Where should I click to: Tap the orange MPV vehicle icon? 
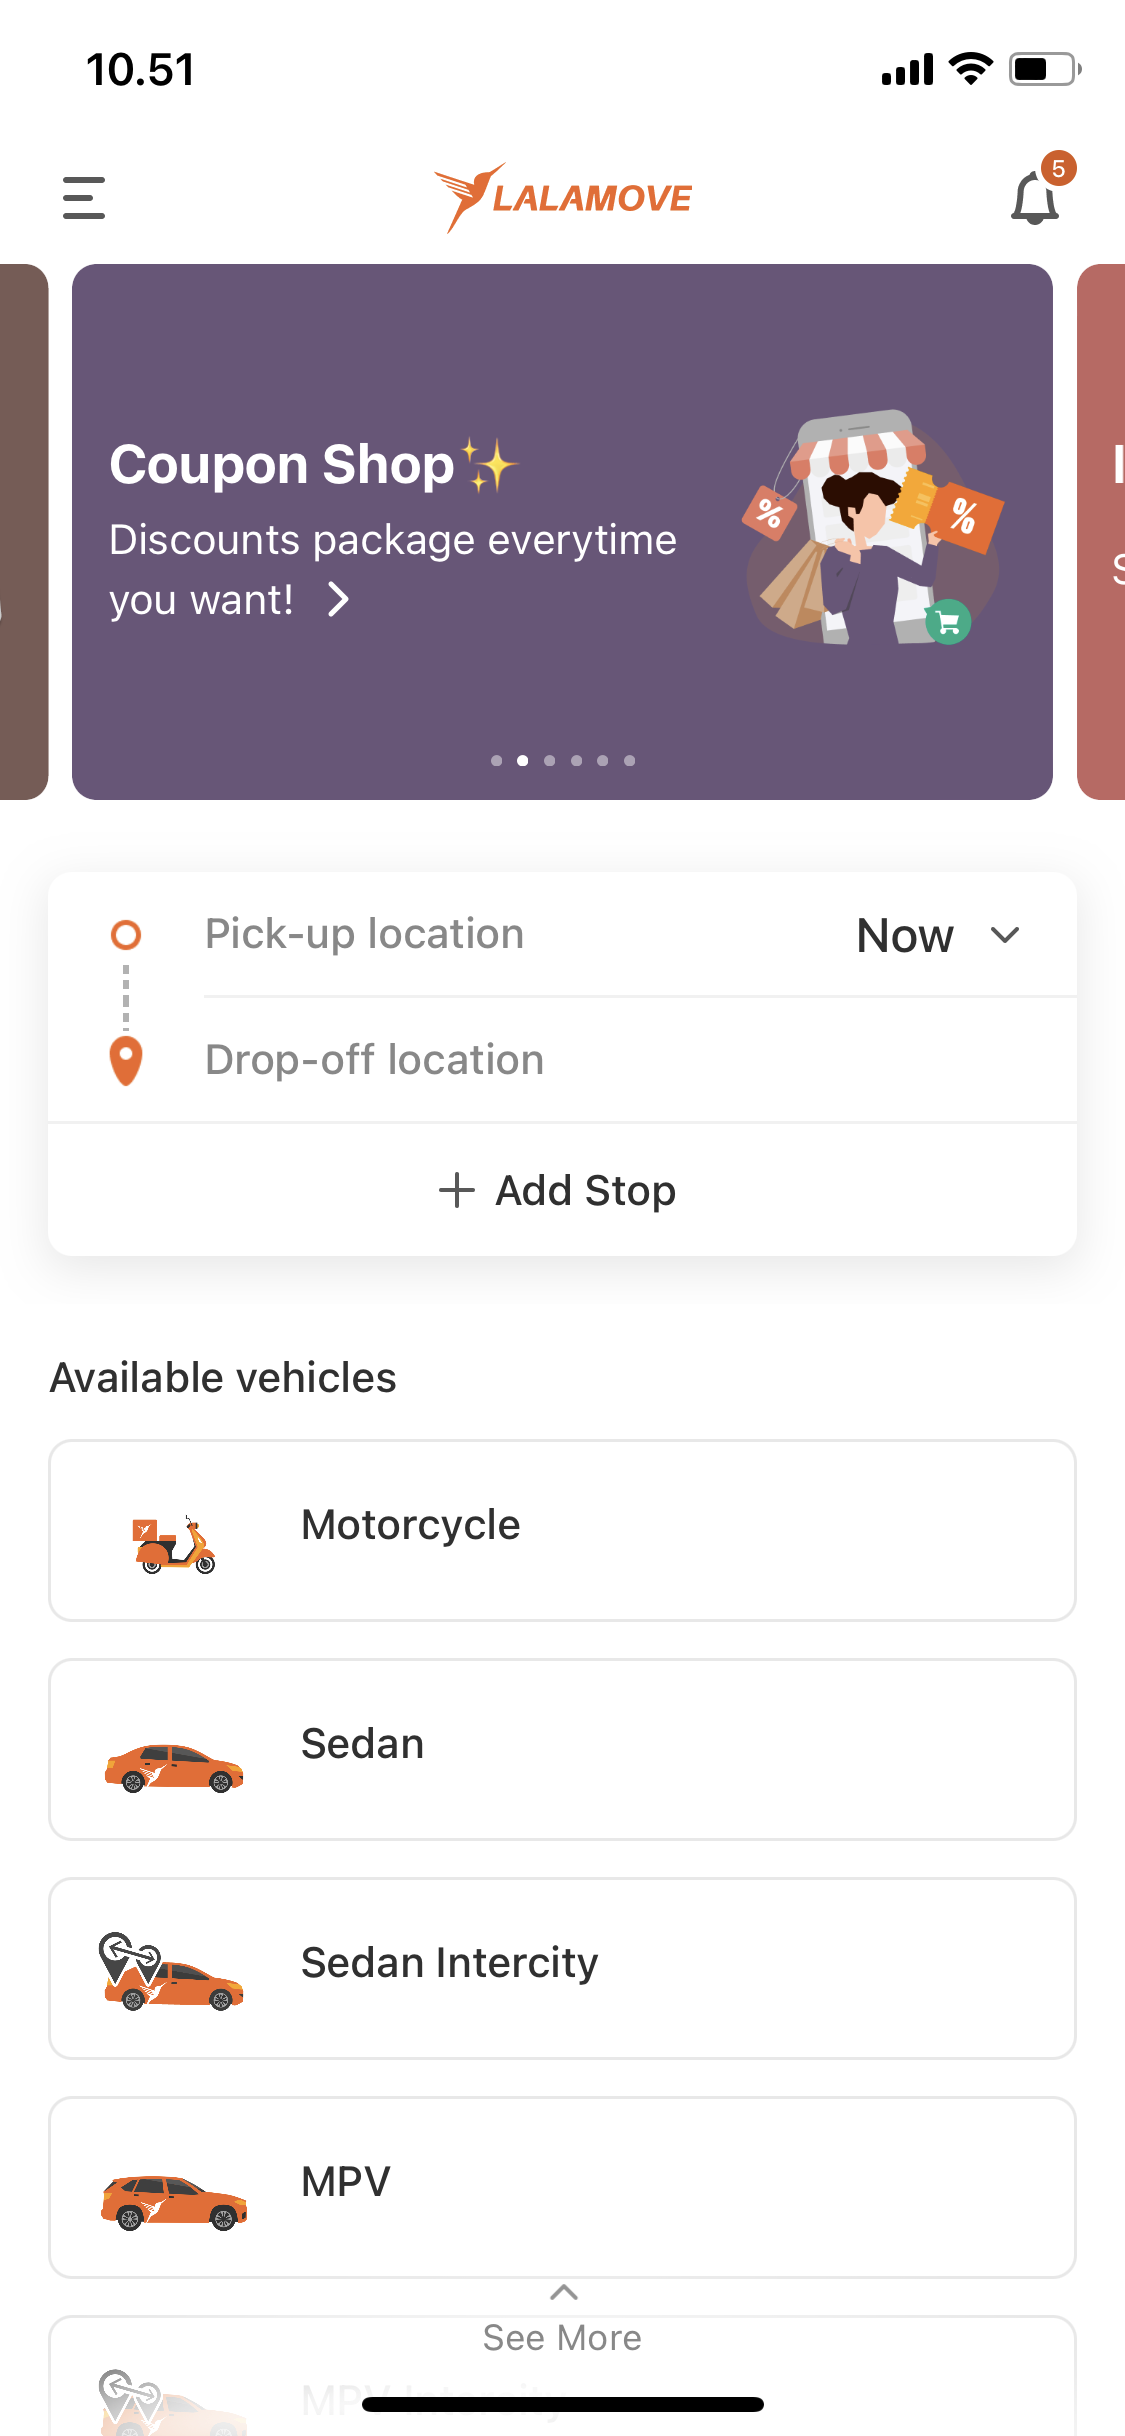pos(174,2202)
